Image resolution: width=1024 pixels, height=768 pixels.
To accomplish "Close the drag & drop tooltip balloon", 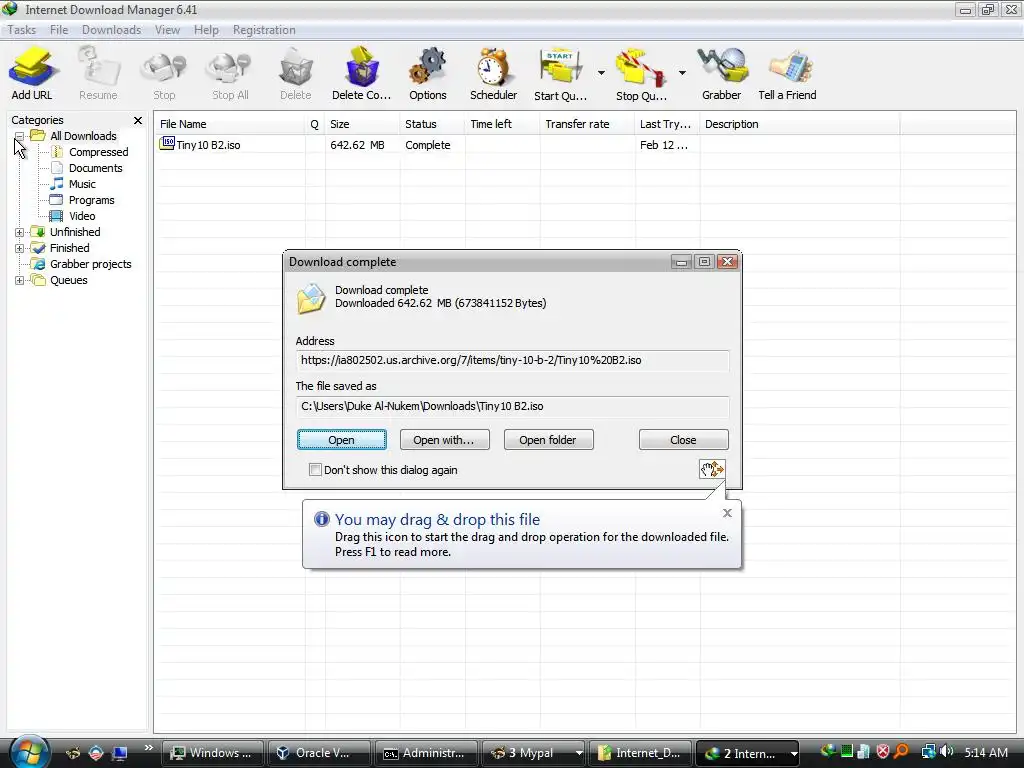I will click(727, 513).
